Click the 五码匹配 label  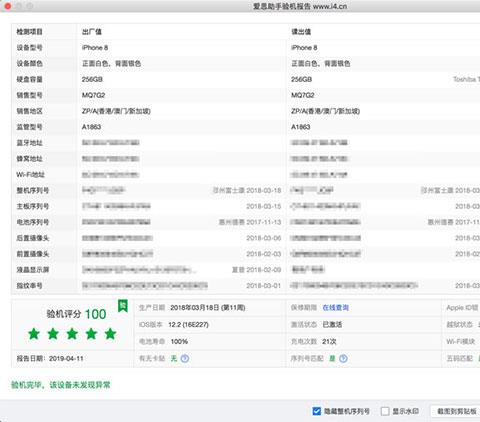460,358
